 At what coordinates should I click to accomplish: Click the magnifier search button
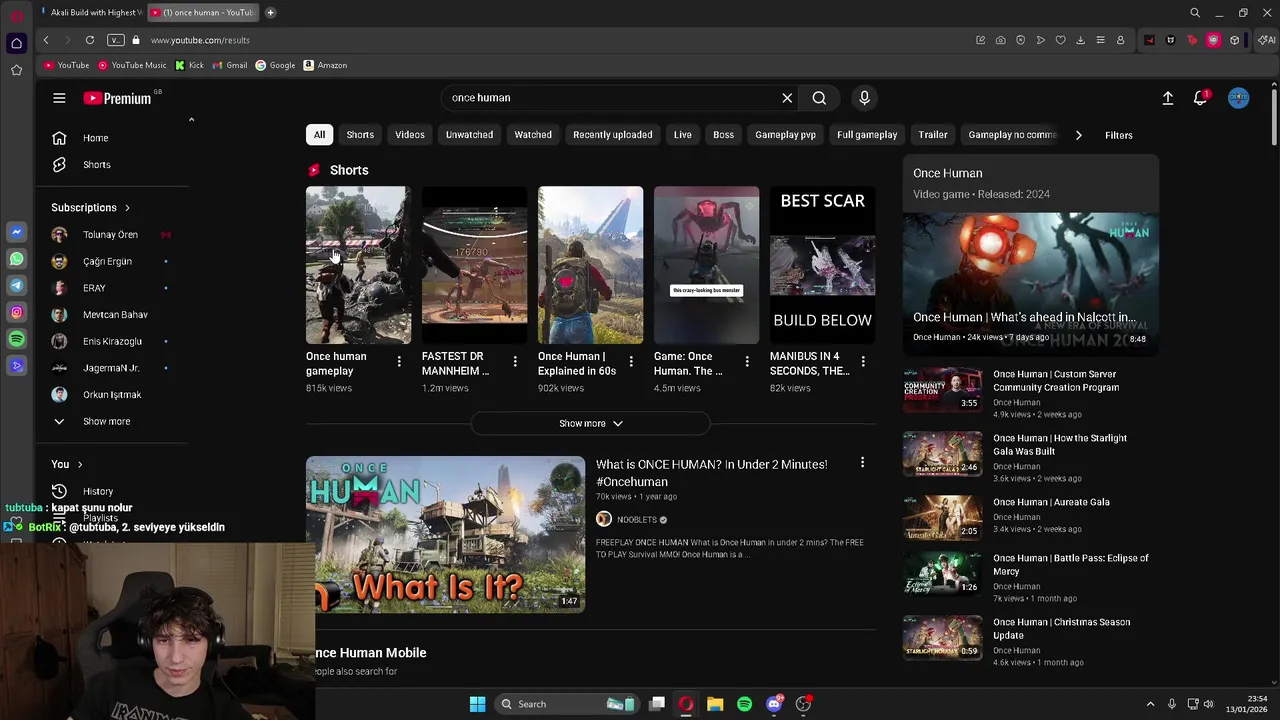819,98
